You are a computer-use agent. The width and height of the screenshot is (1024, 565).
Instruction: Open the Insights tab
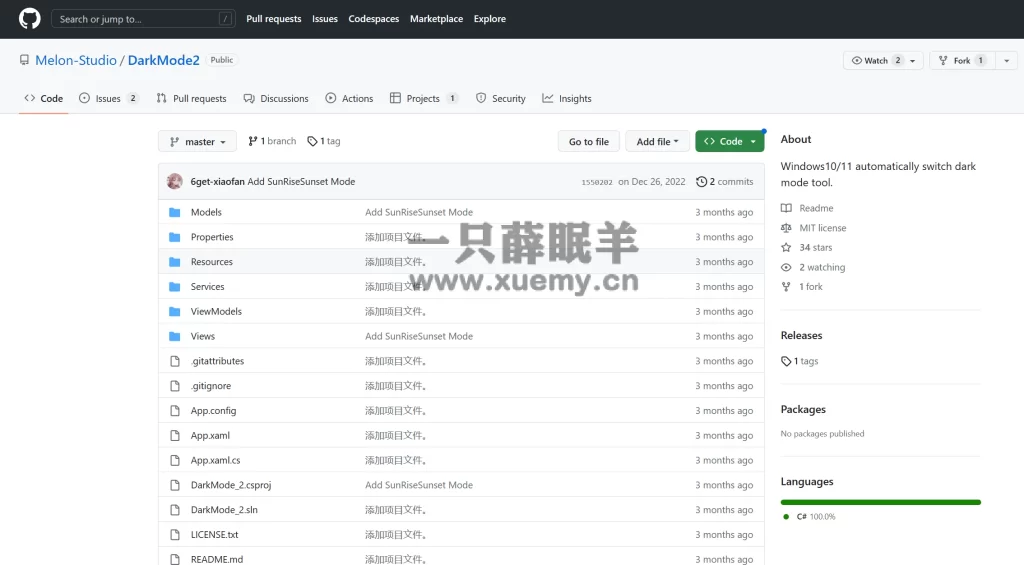coord(567,99)
